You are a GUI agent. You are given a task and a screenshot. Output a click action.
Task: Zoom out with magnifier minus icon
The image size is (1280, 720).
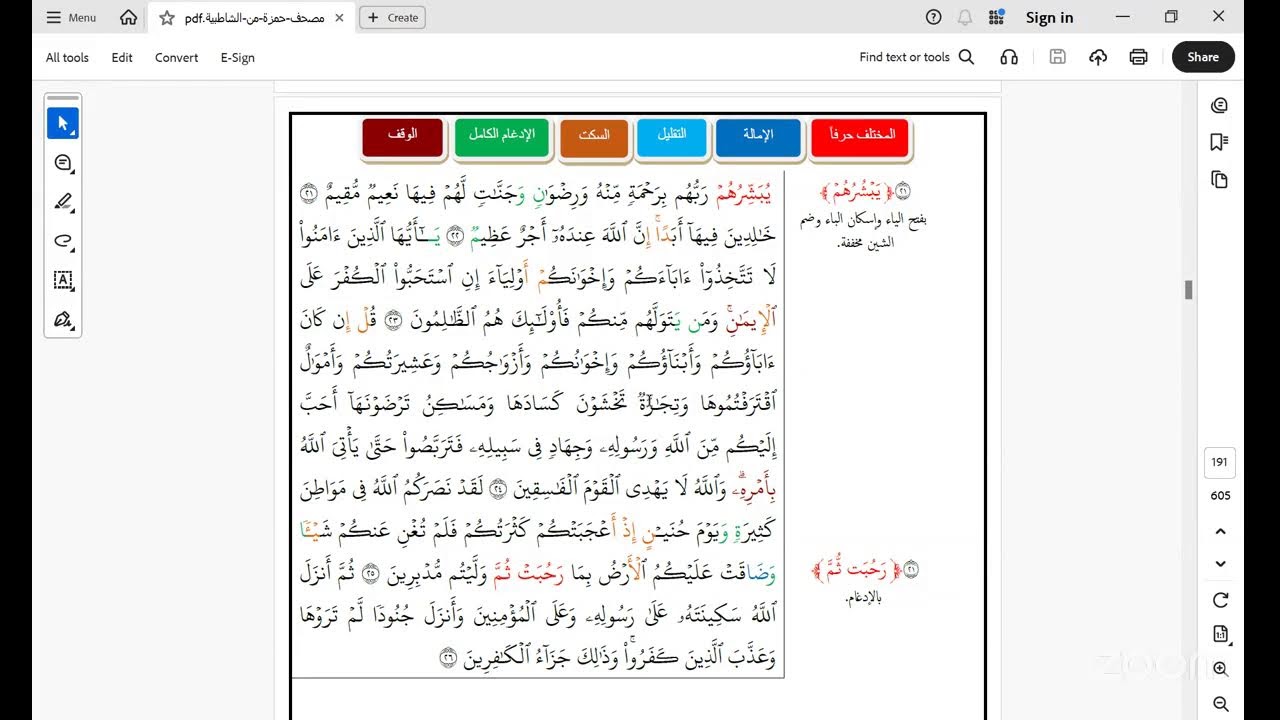(x=1220, y=704)
